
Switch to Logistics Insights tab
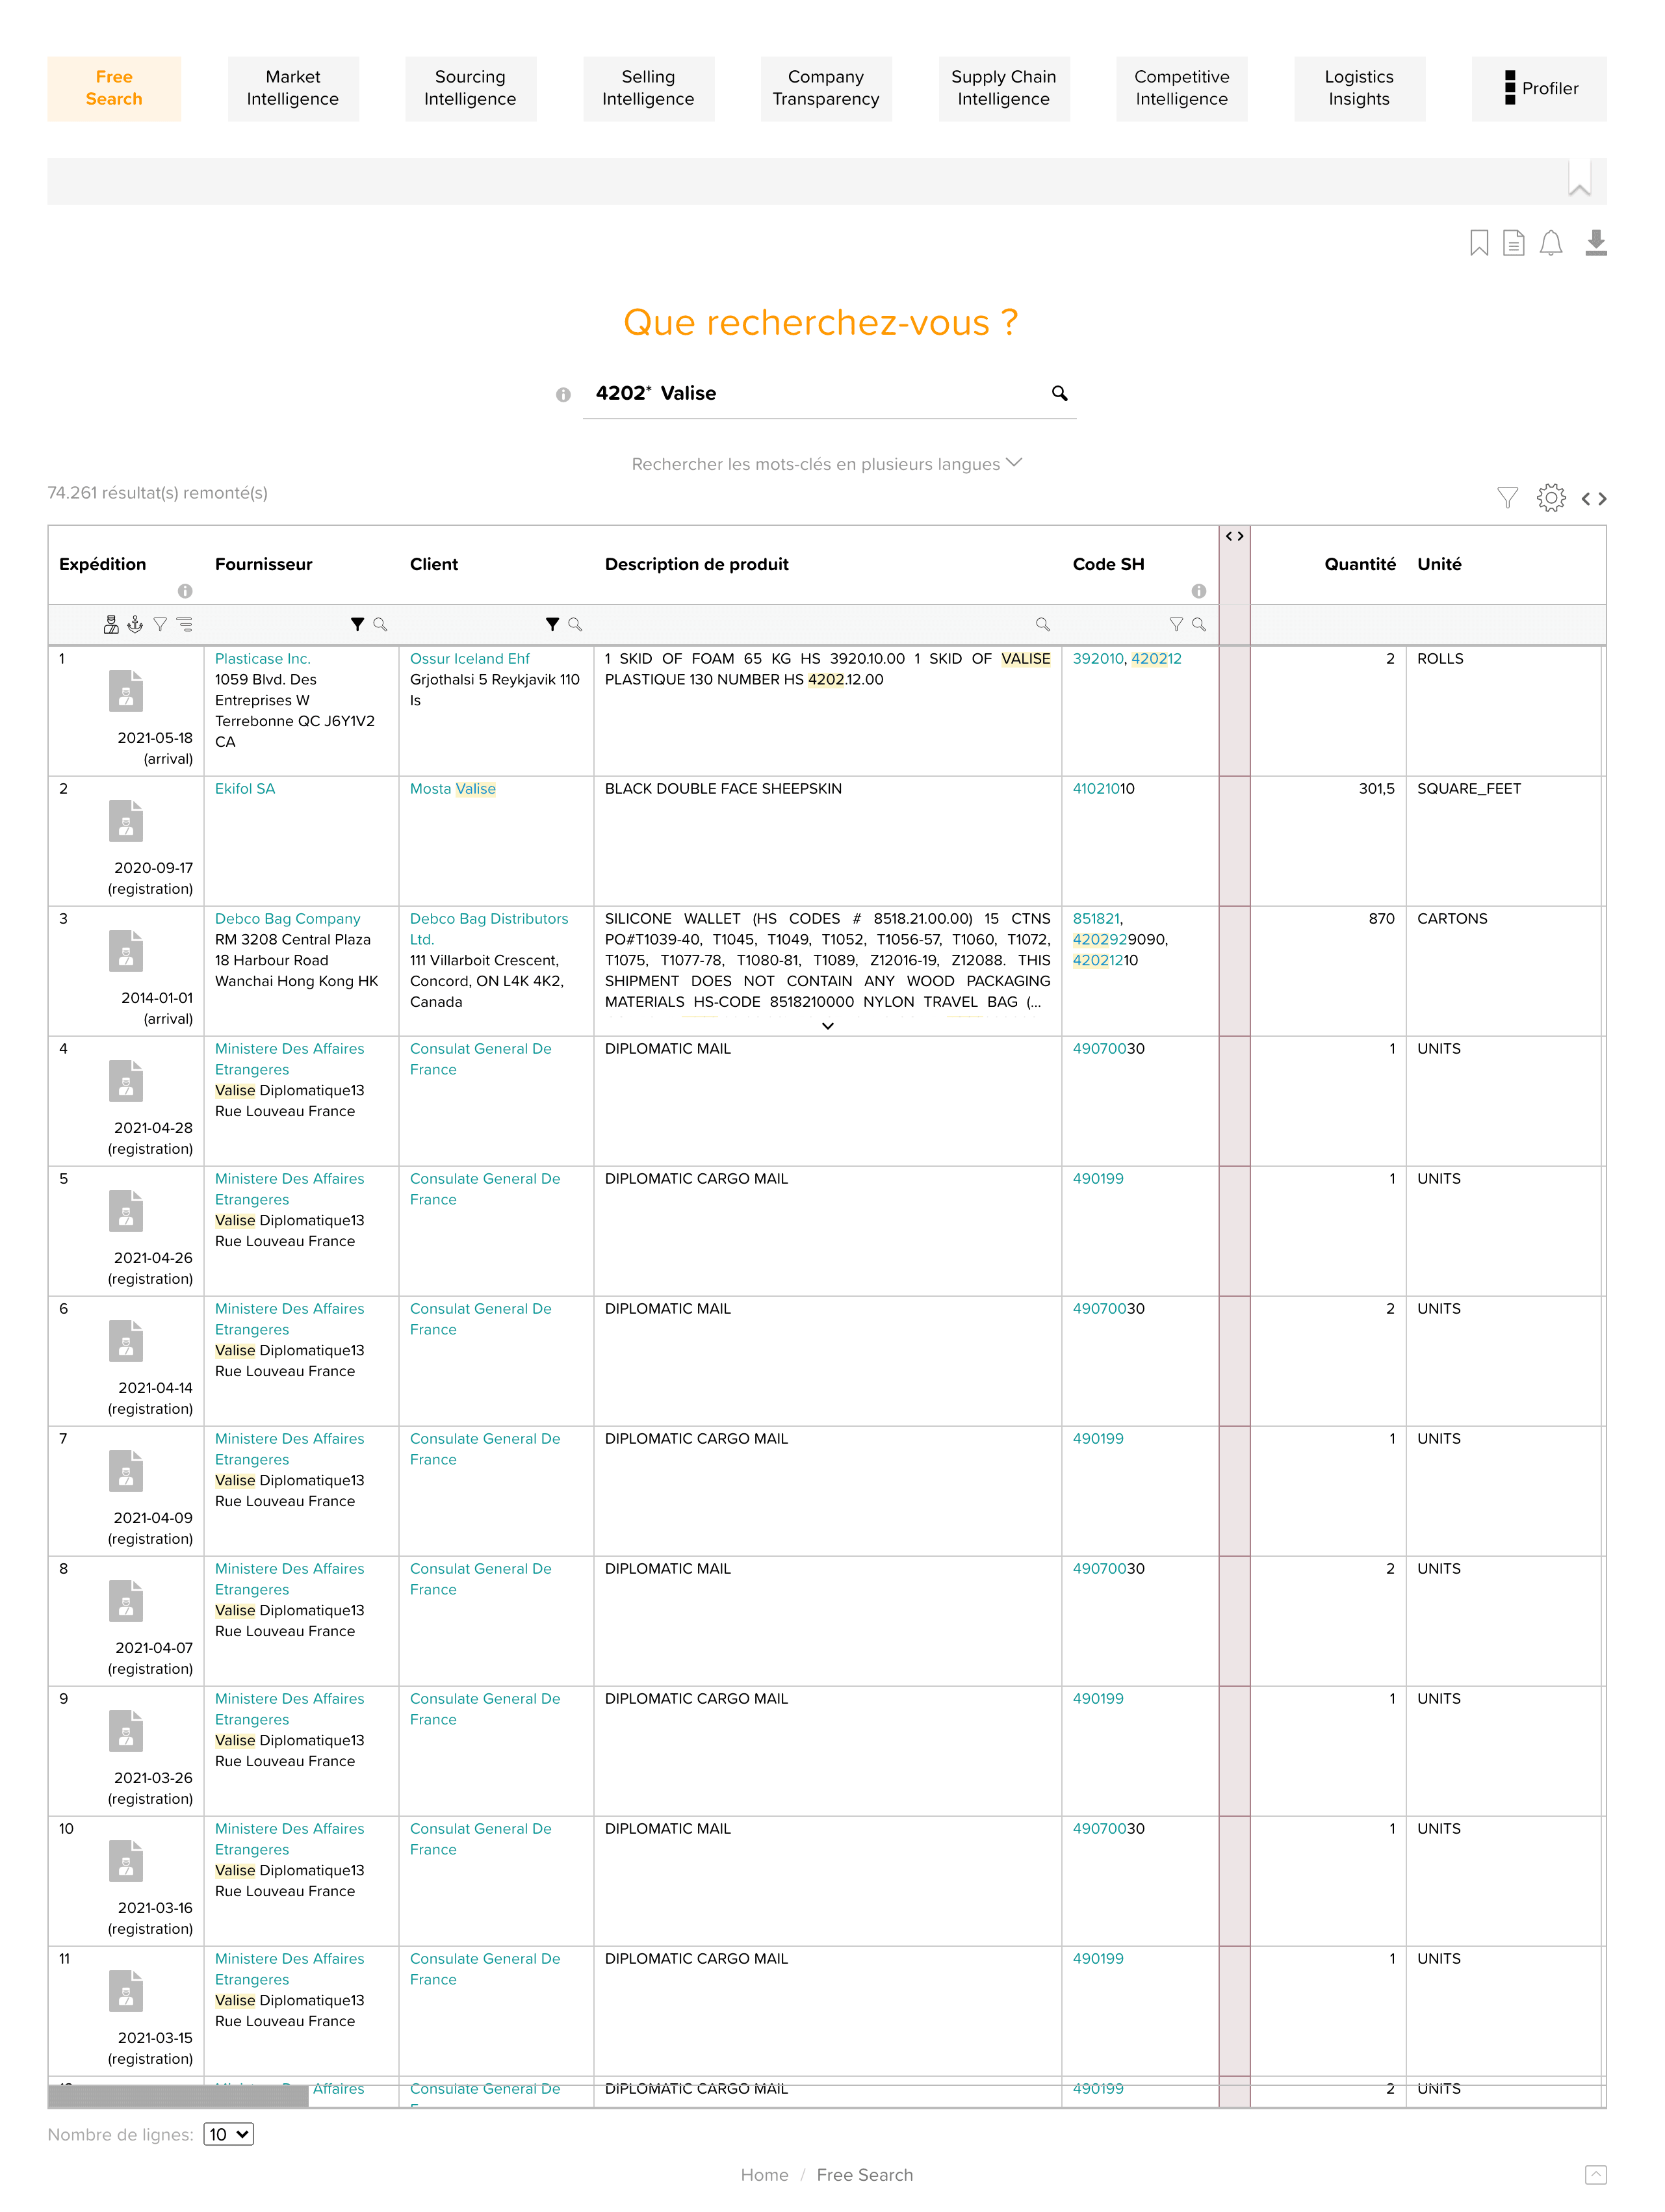[x=1358, y=88]
